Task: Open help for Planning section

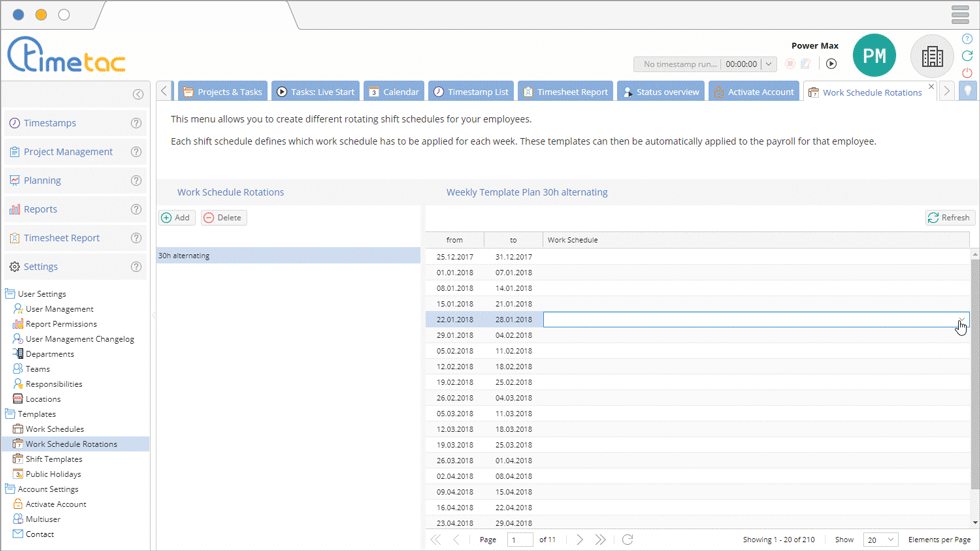Action: point(136,181)
